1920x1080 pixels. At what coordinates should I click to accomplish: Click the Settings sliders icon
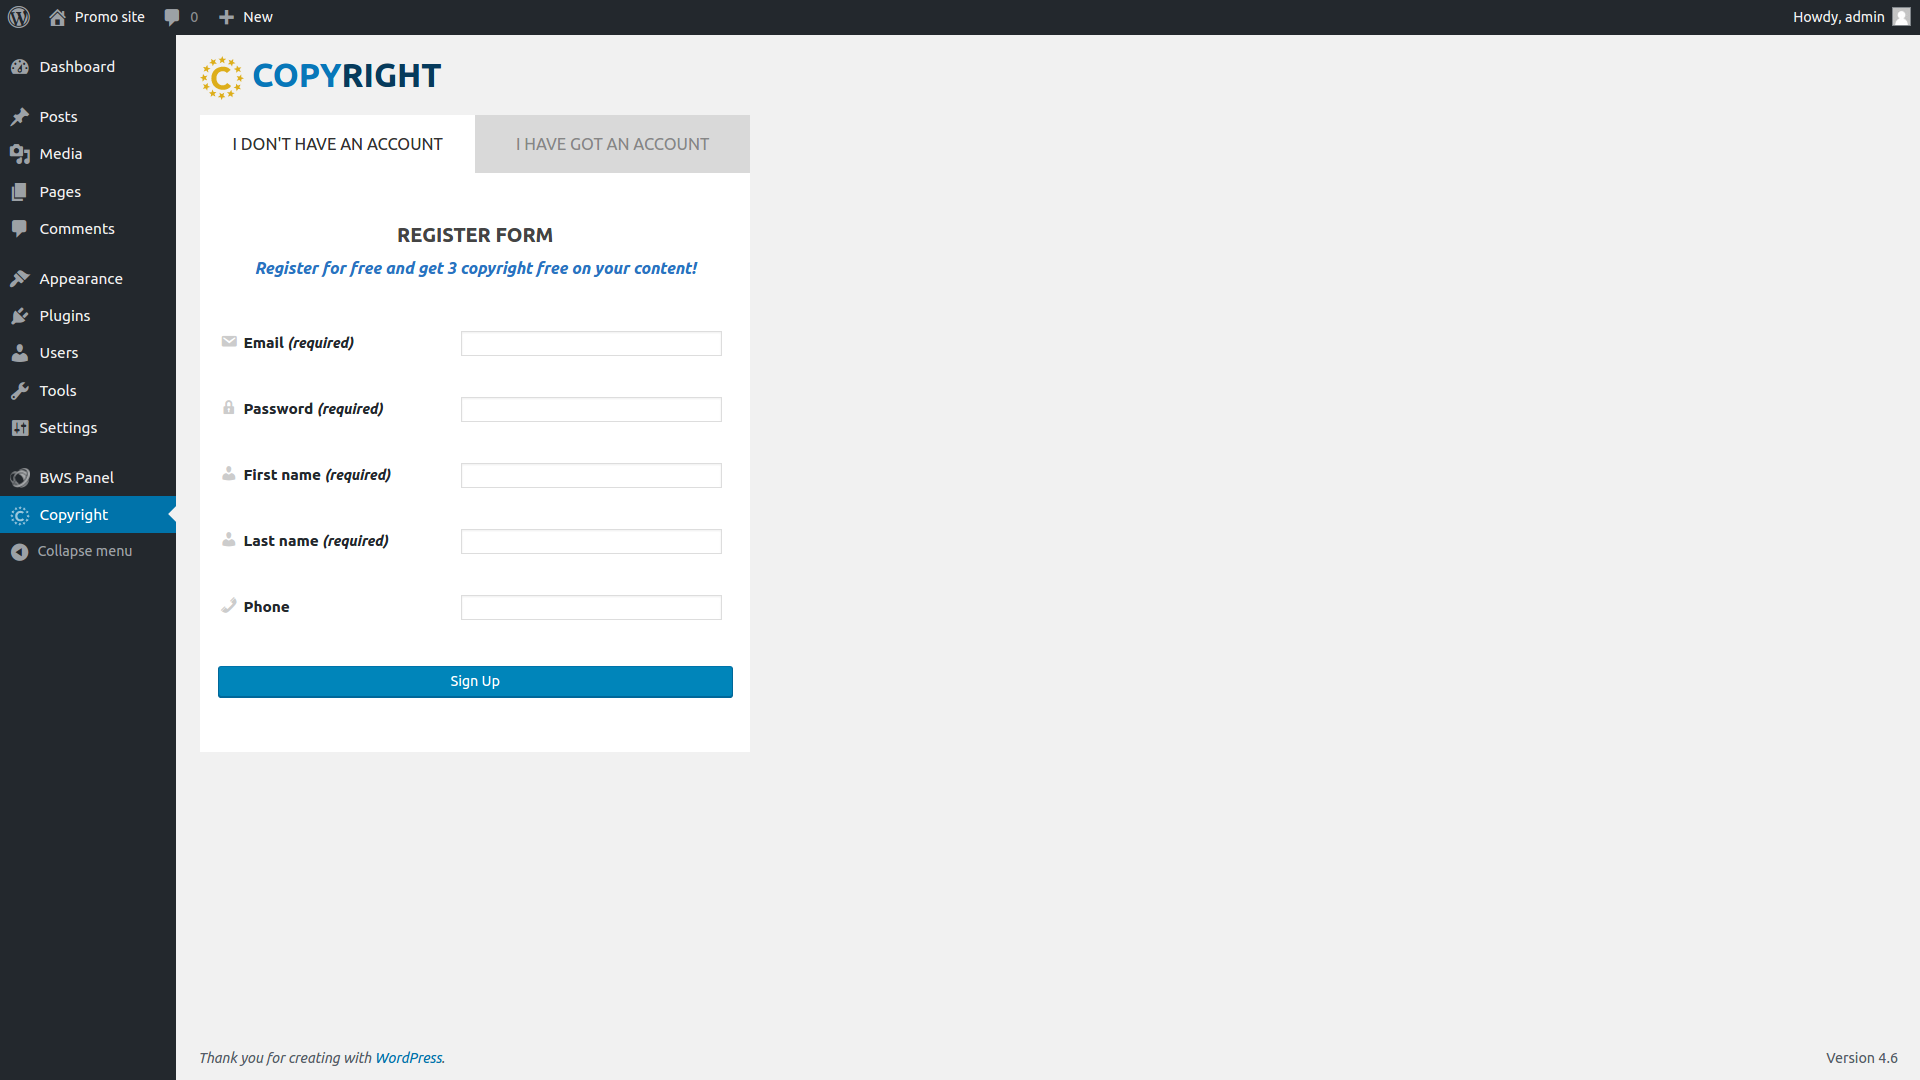pyautogui.click(x=20, y=428)
